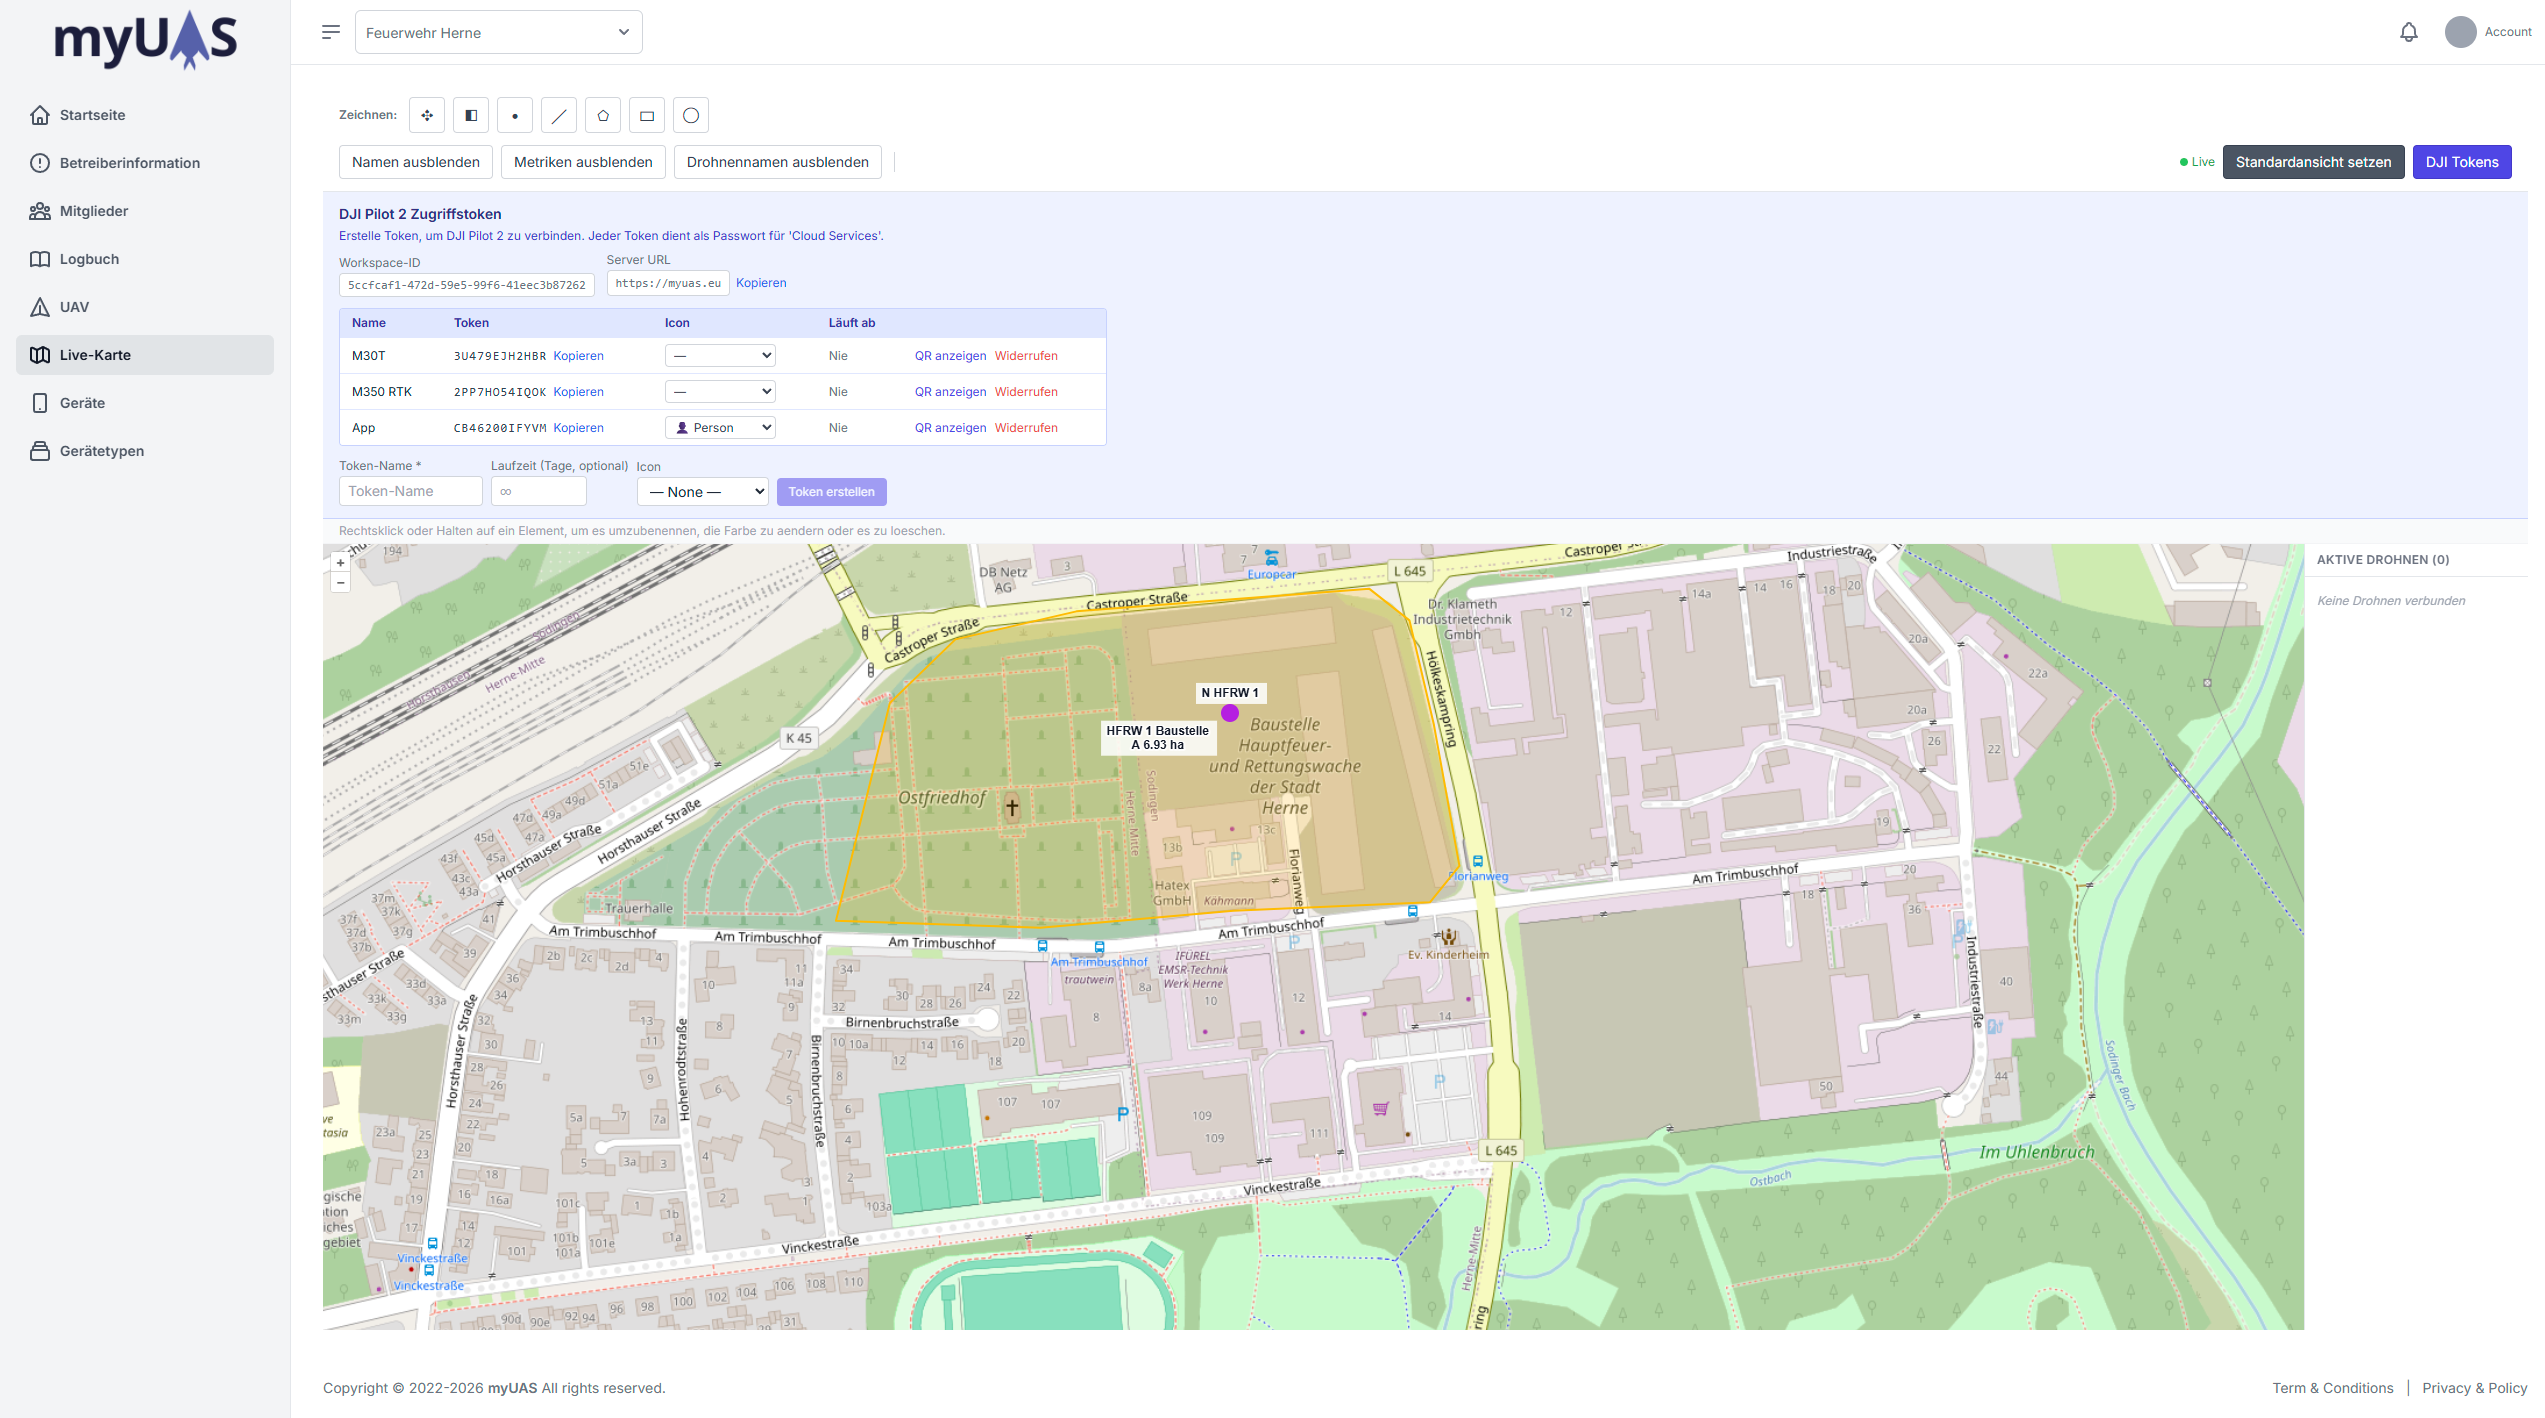
Task: Toggle Namen ausblenden
Action: [415, 162]
